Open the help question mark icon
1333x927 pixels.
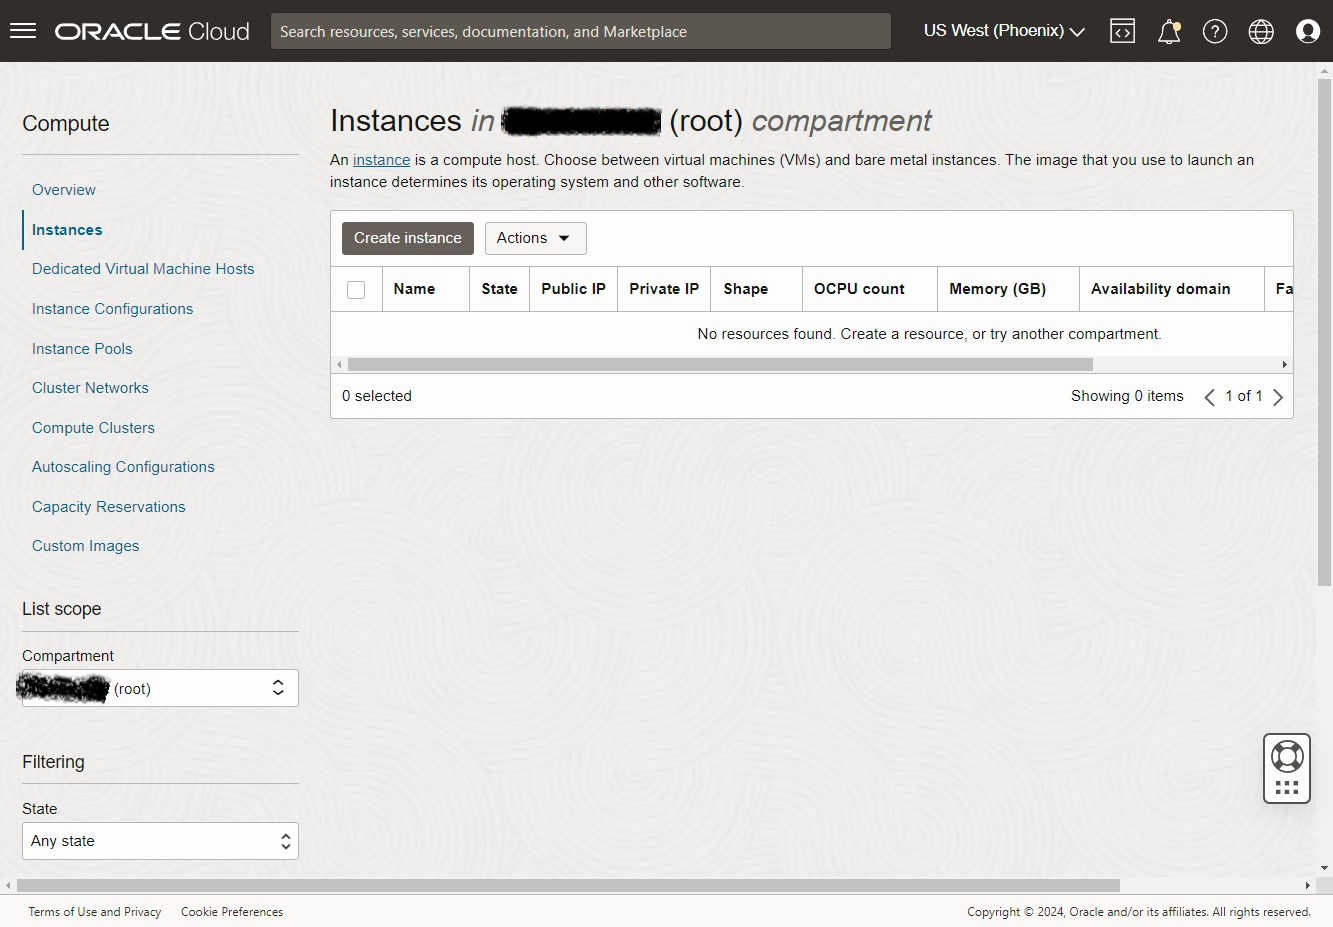pyautogui.click(x=1214, y=31)
